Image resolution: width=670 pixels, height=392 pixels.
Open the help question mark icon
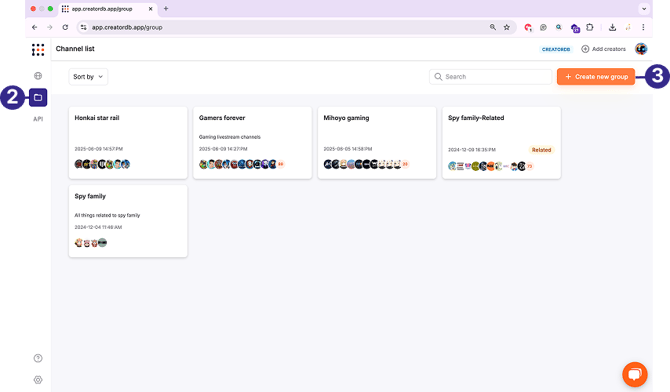click(x=38, y=358)
